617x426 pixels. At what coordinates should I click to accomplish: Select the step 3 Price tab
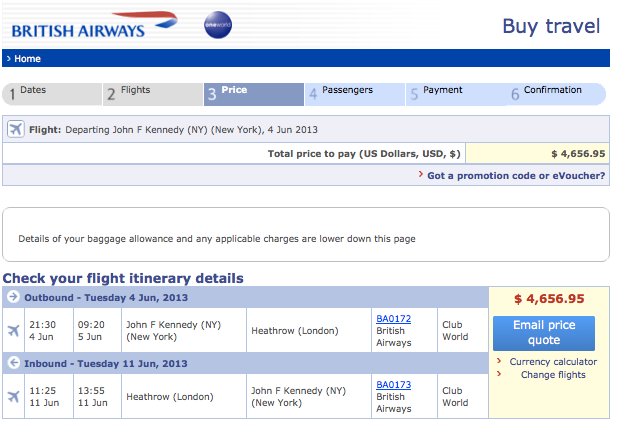click(x=253, y=94)
